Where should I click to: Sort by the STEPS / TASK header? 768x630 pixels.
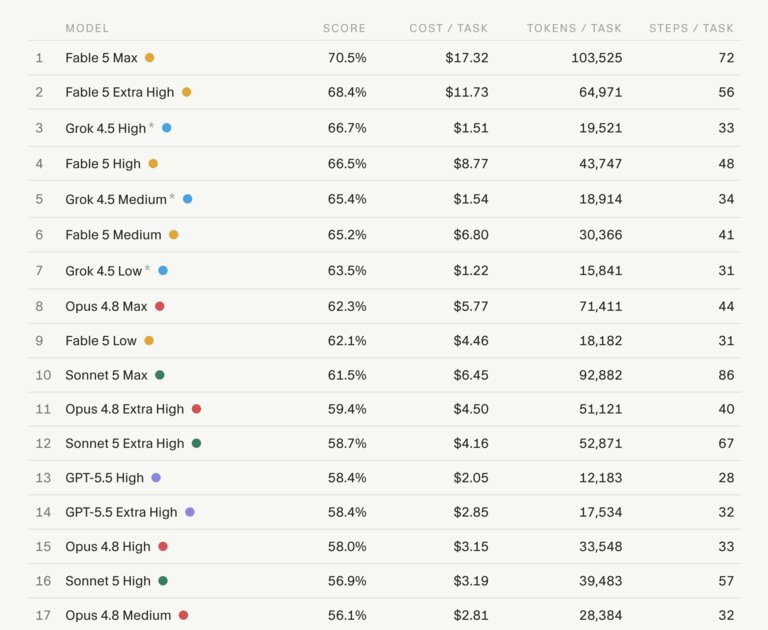tap(691, 28)
